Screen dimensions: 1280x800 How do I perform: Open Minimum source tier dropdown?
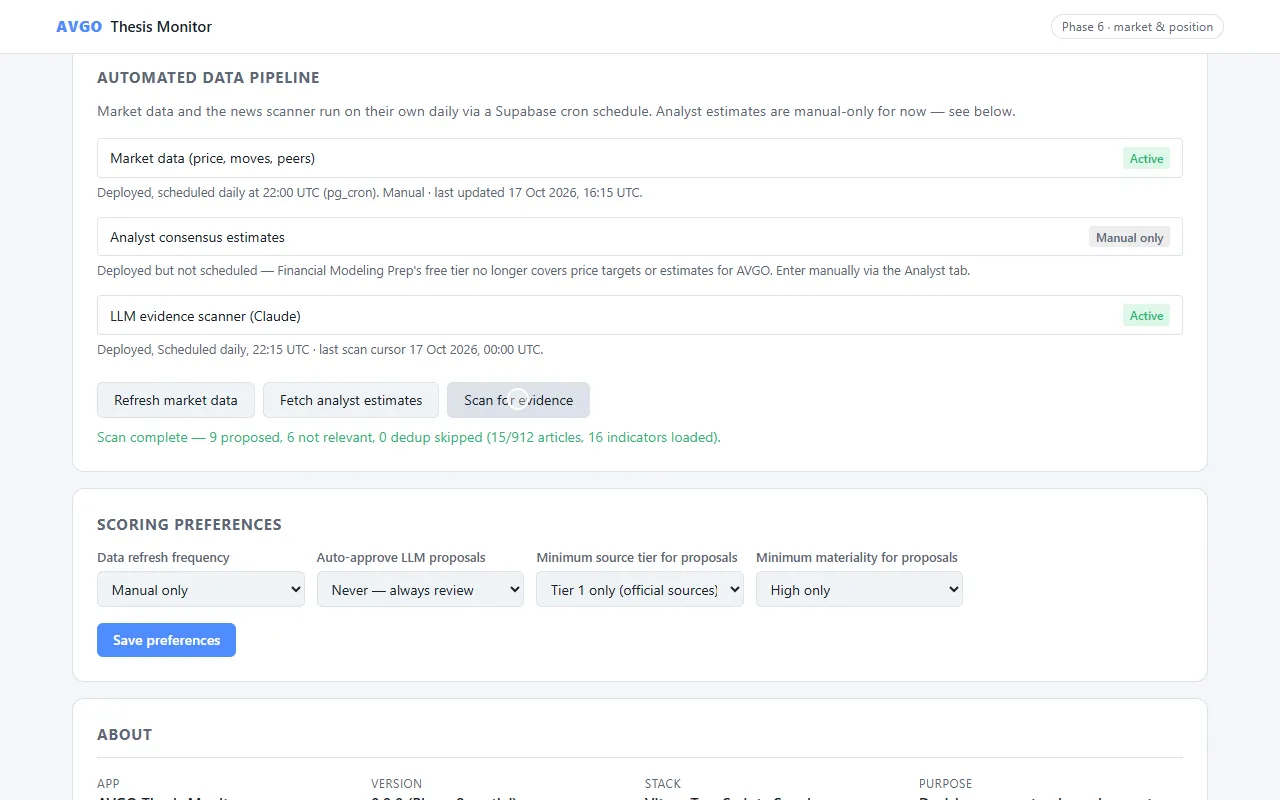tap(640, 589)
